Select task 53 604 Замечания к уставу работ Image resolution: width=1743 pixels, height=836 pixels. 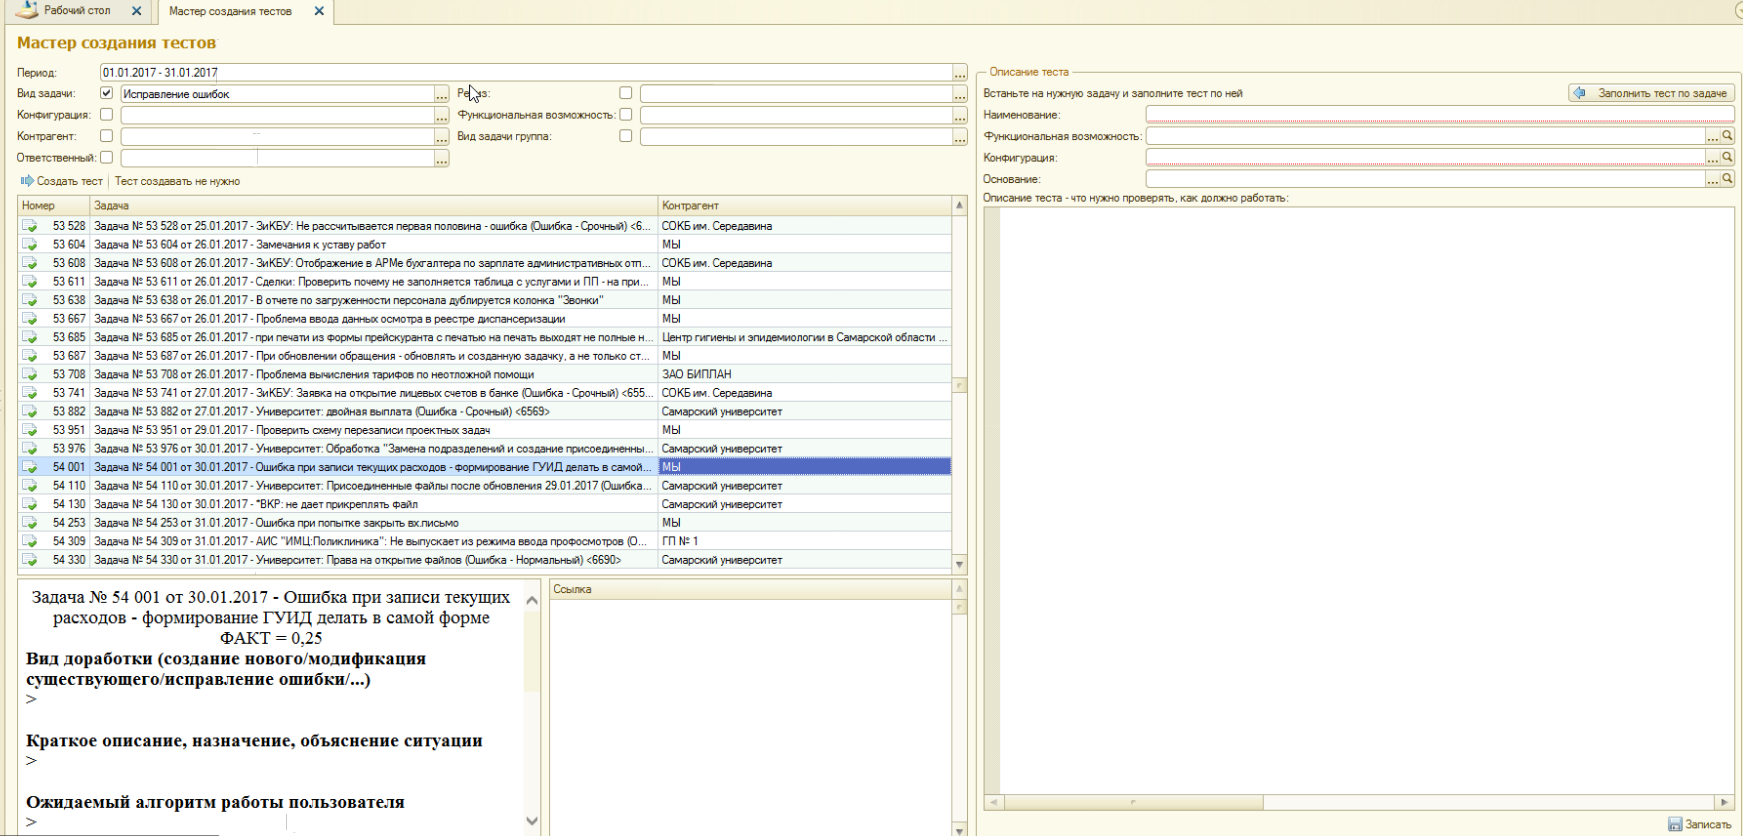(374, 244)
